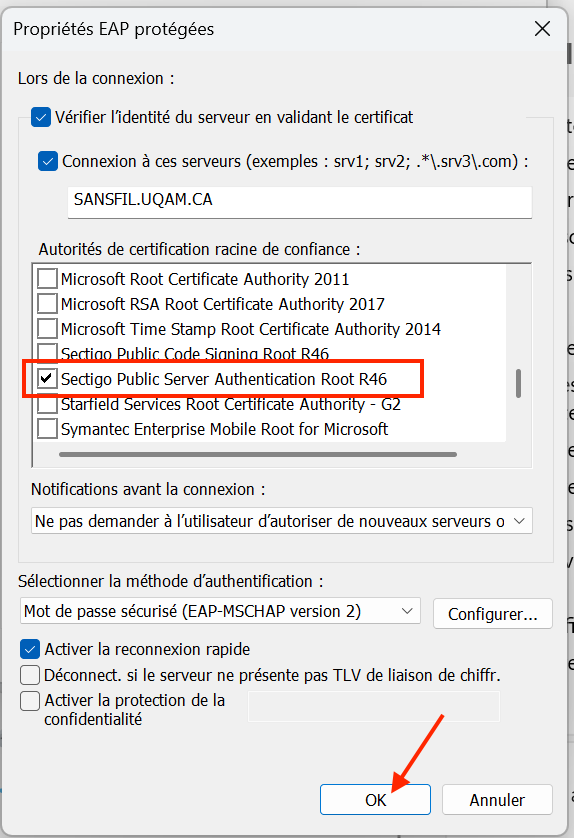Click the Configurer... button

[493, 614]
